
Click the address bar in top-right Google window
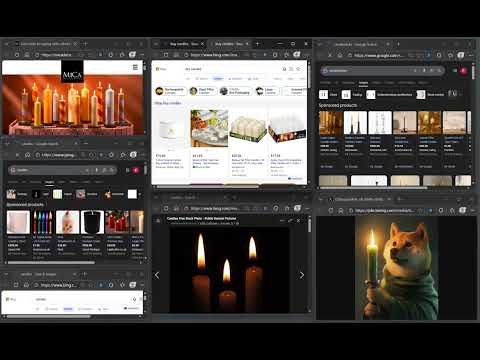383,55
